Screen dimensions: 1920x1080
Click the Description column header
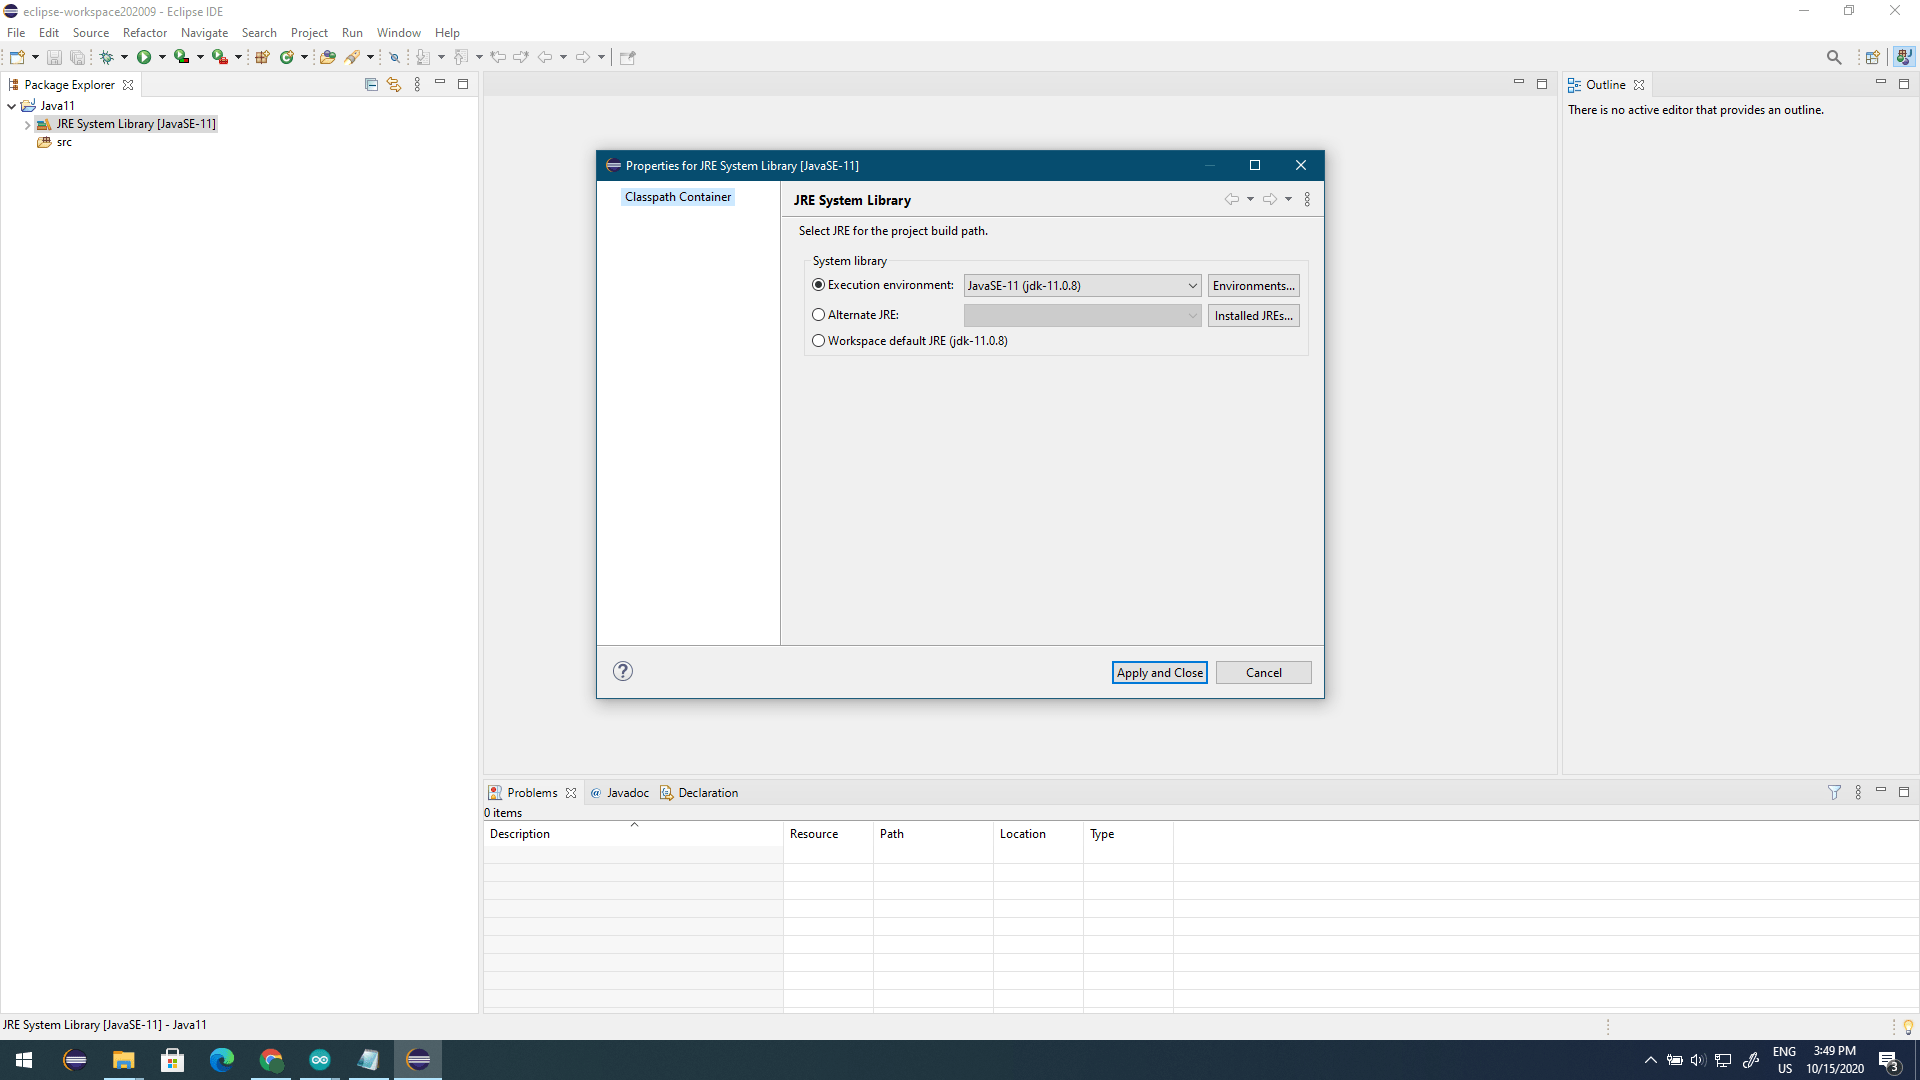520,834
